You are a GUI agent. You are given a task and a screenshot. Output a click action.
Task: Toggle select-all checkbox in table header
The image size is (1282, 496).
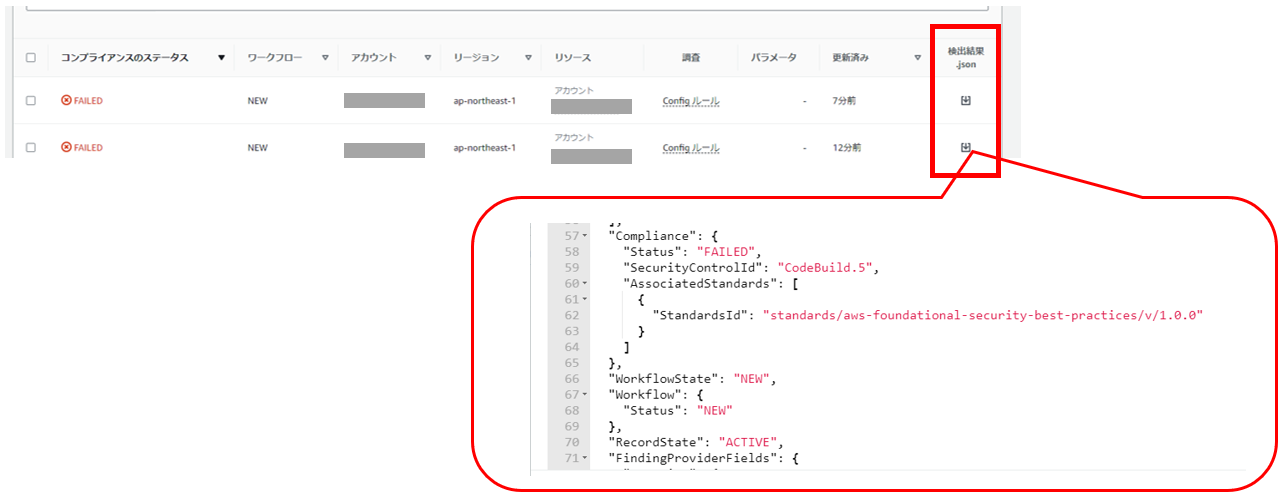point(31,58)
